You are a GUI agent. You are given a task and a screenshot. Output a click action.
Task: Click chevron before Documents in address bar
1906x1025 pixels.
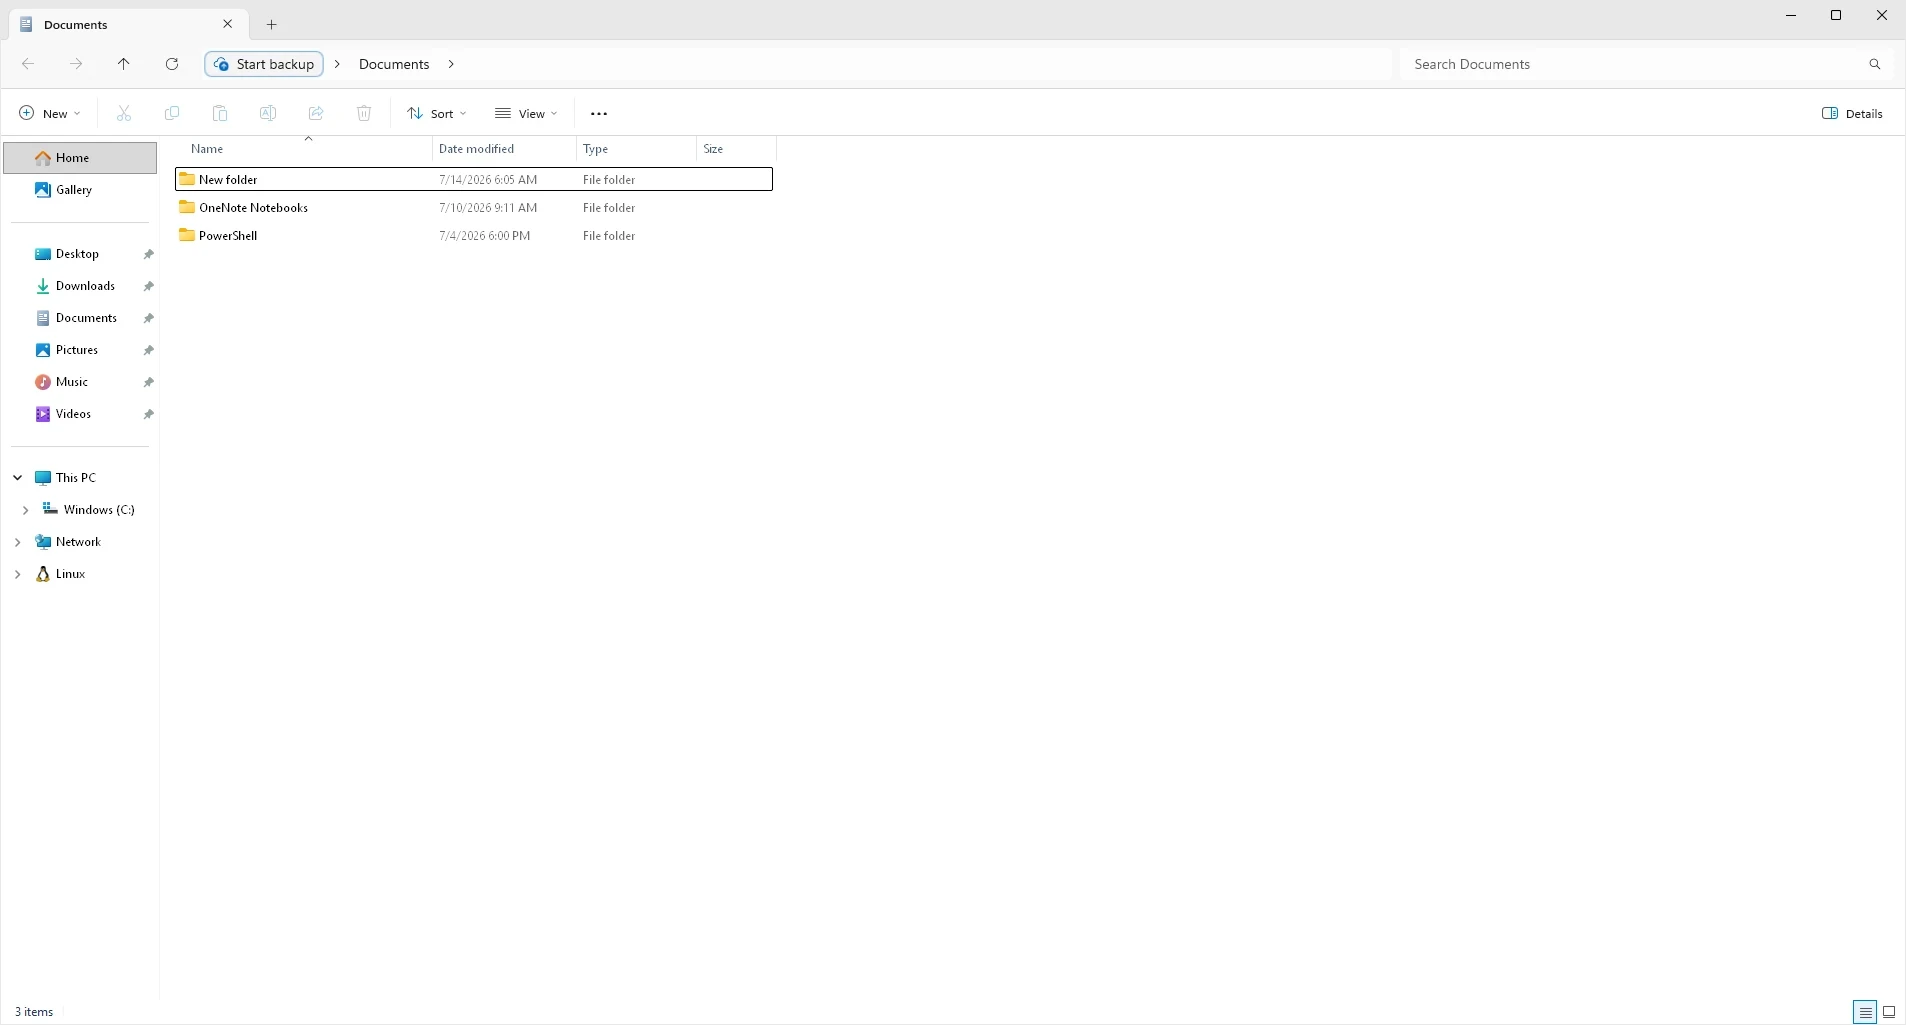point(337,64)
